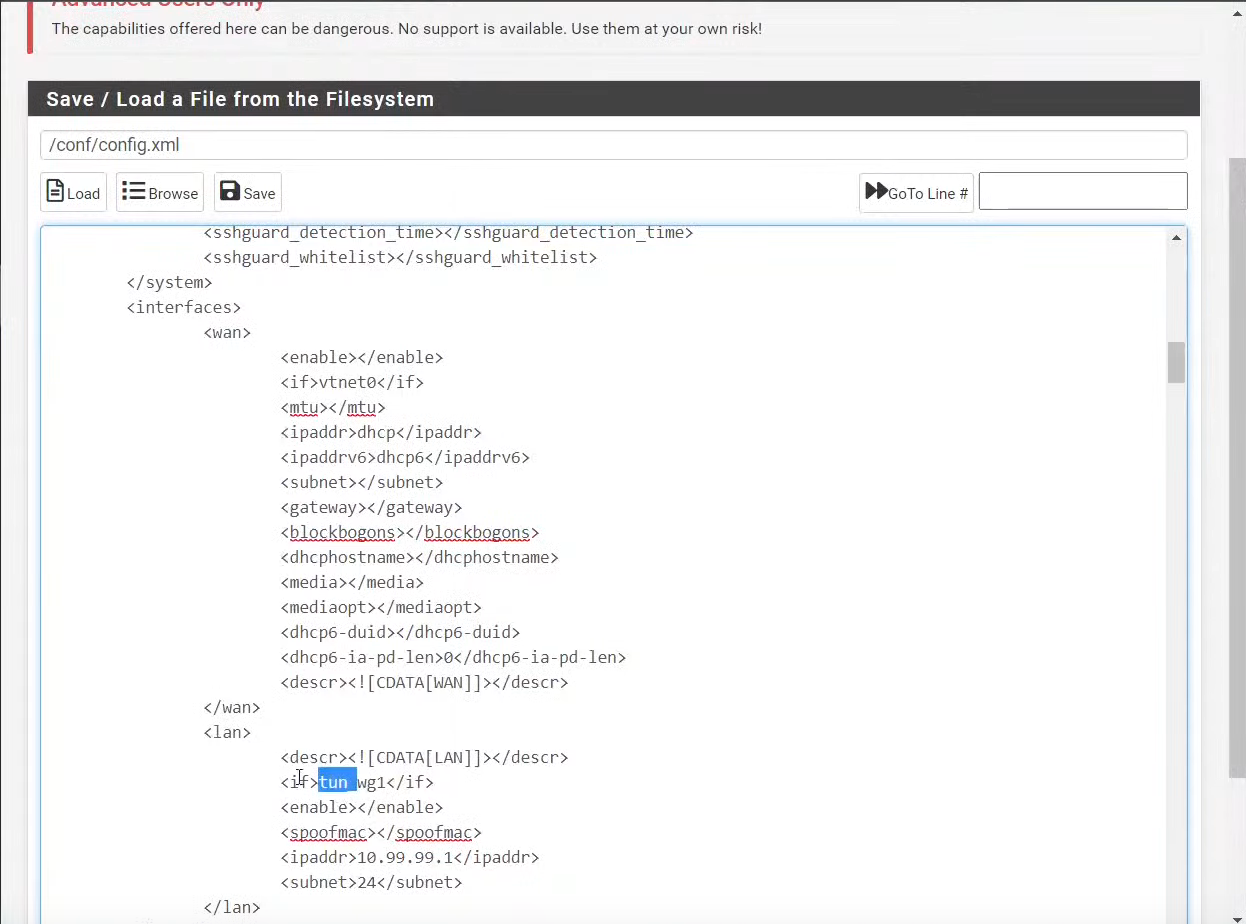Click the subnet 24 line under lan
This screenshot has width=1246, height=924.
[x=371, y=882]
